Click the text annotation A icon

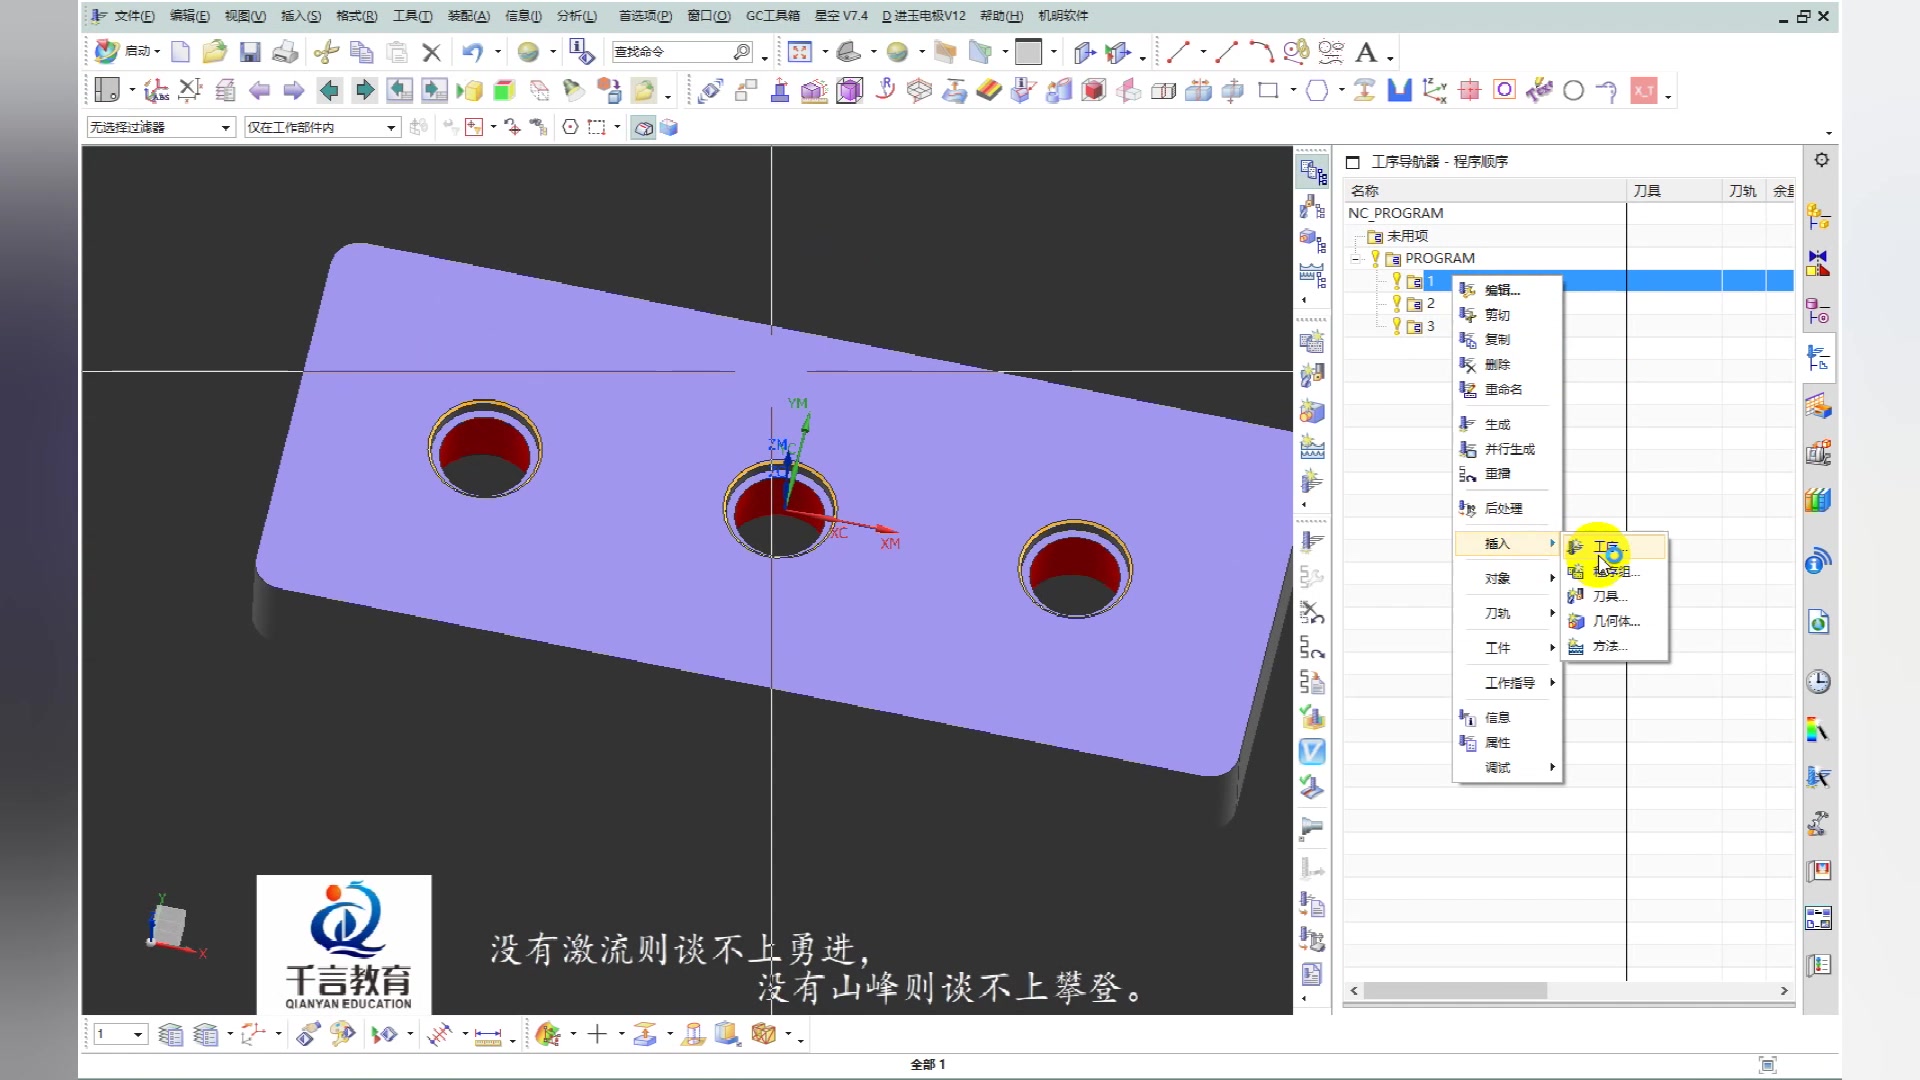pos(1366,52)
